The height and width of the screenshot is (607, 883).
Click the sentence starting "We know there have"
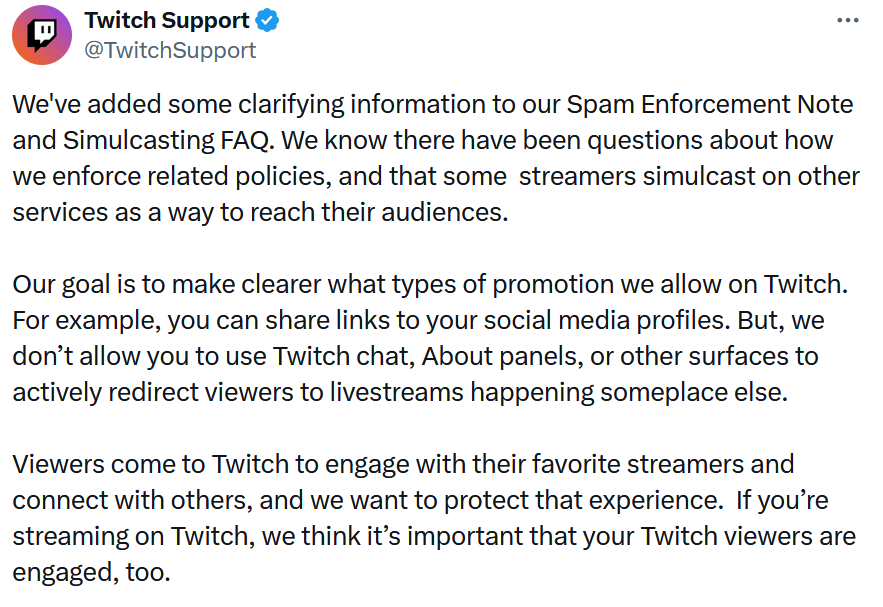click(436, 176)
